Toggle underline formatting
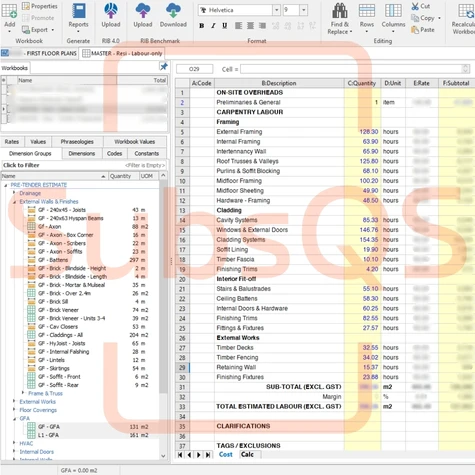Screen dimensions: 475x475 tap(225, 26)
